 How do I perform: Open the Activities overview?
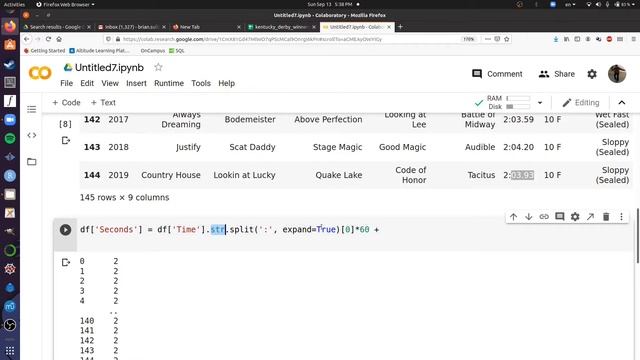(14, 4)
